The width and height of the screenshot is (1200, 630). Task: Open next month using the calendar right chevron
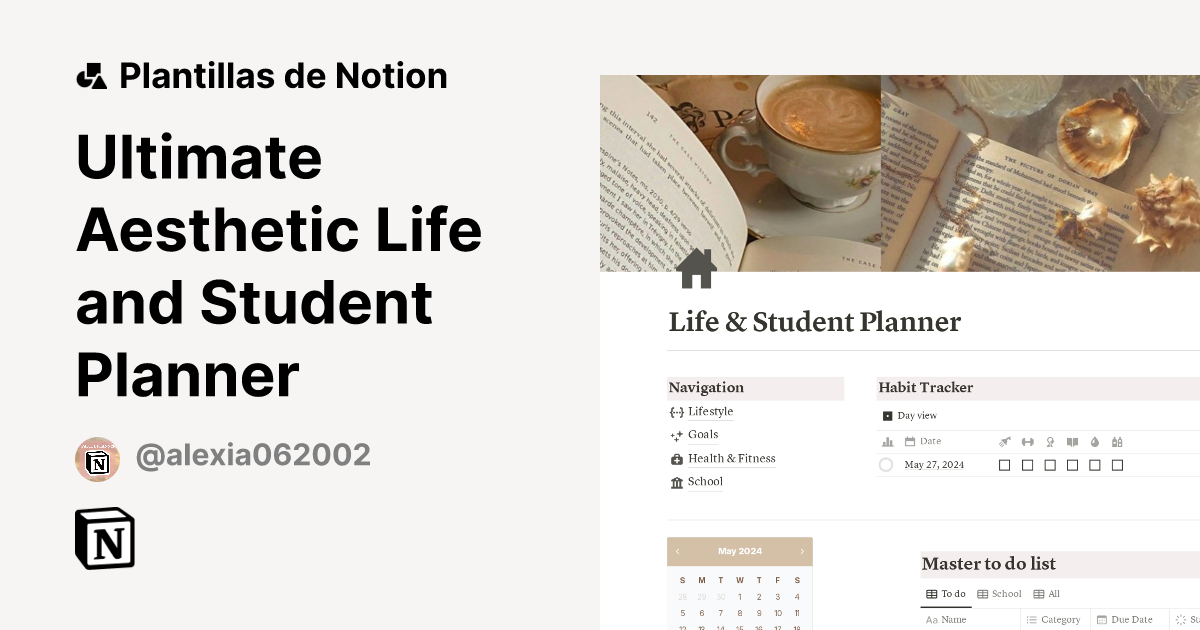point(801,551)
